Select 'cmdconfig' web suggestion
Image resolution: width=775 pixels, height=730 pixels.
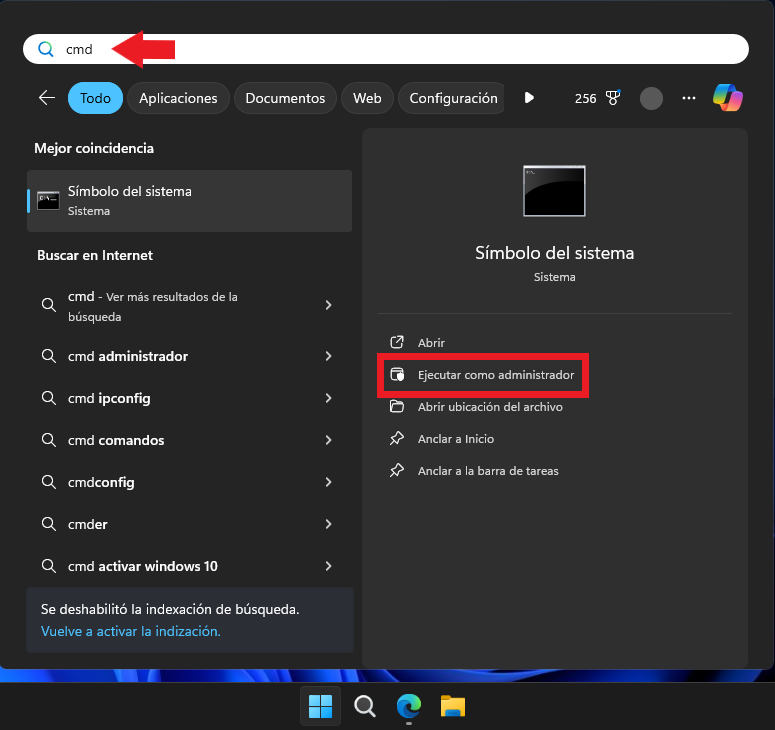click(189, 482)
